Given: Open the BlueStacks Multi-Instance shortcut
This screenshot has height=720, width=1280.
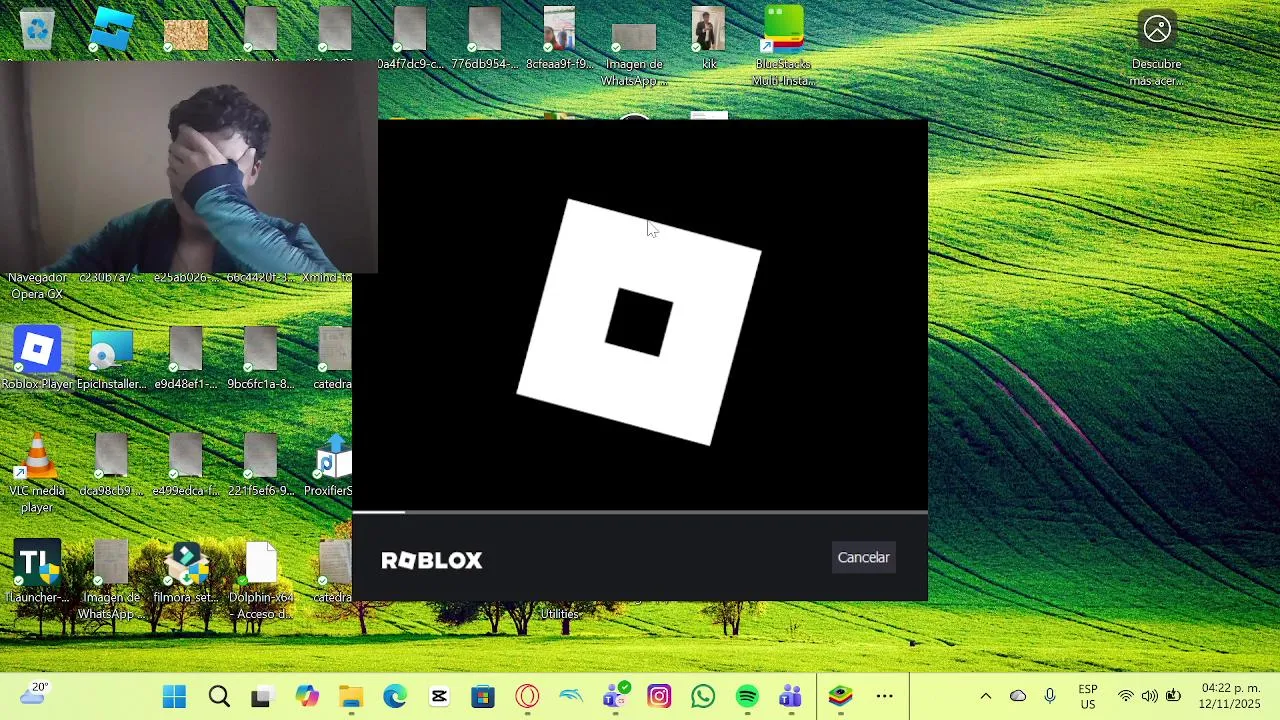Looking at the screenshot, I should point(783,46).
